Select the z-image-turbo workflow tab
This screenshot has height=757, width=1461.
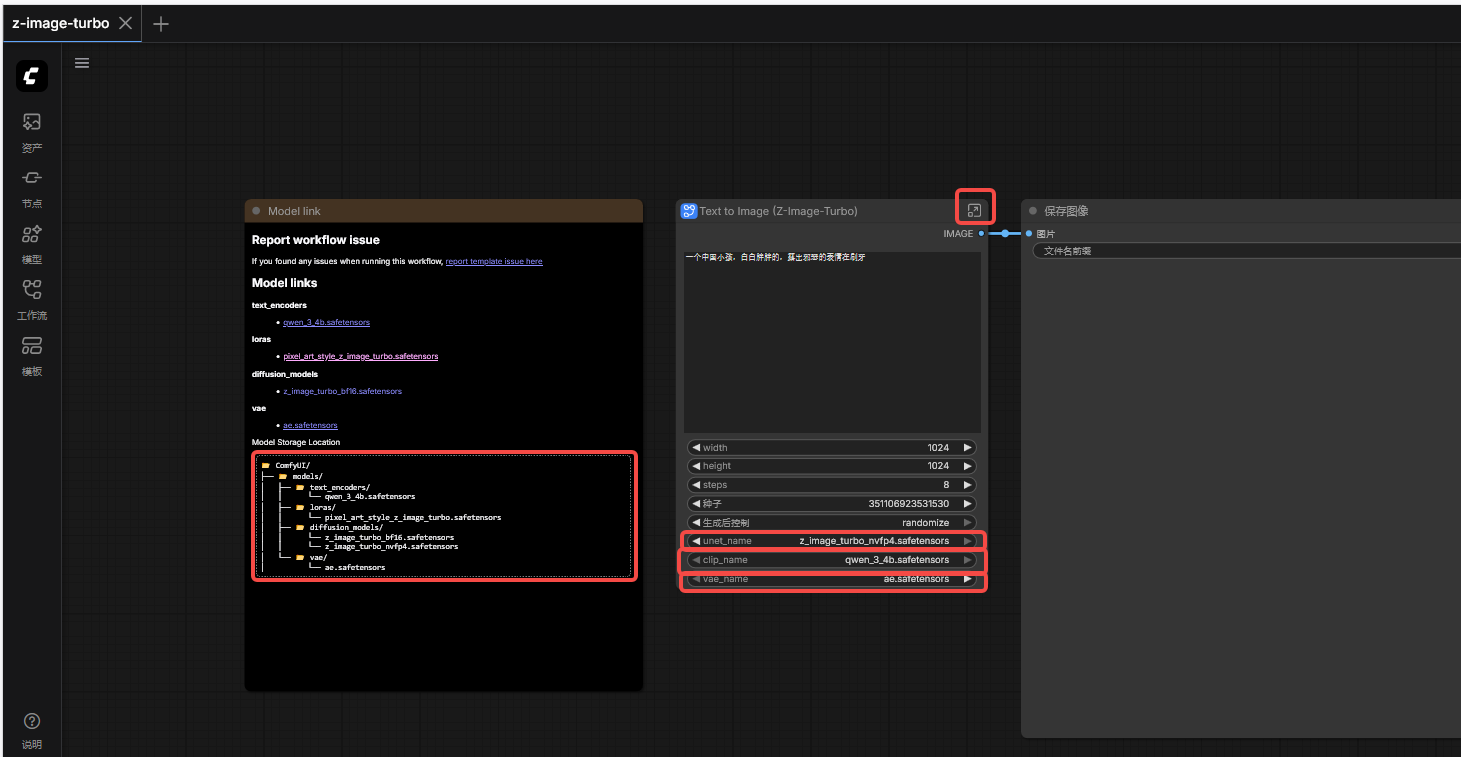60,23
